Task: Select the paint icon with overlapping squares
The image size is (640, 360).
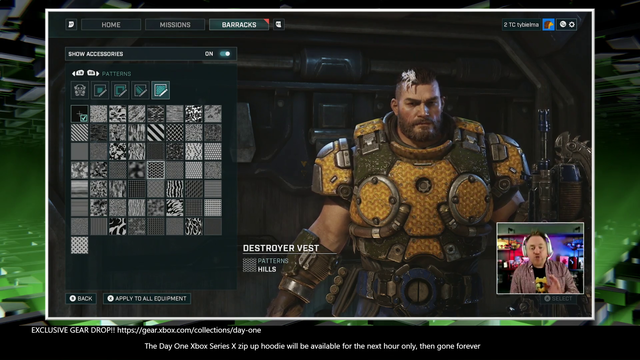Action: coord(120,90)
